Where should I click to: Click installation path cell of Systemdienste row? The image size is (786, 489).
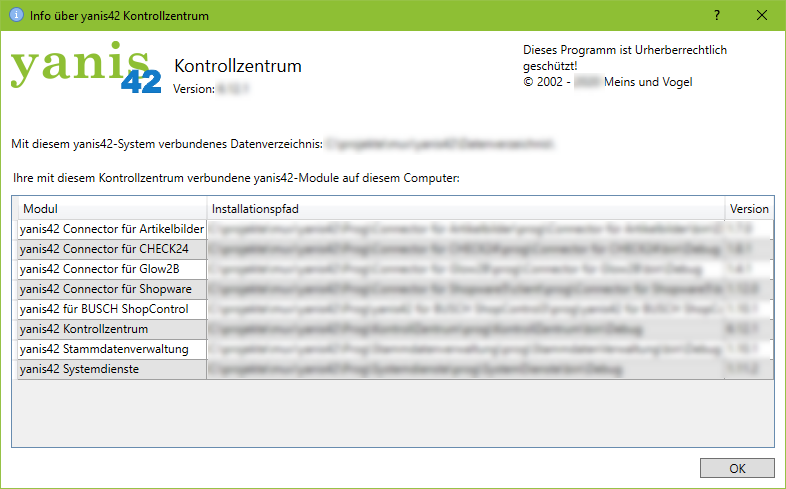click(466, 369)
